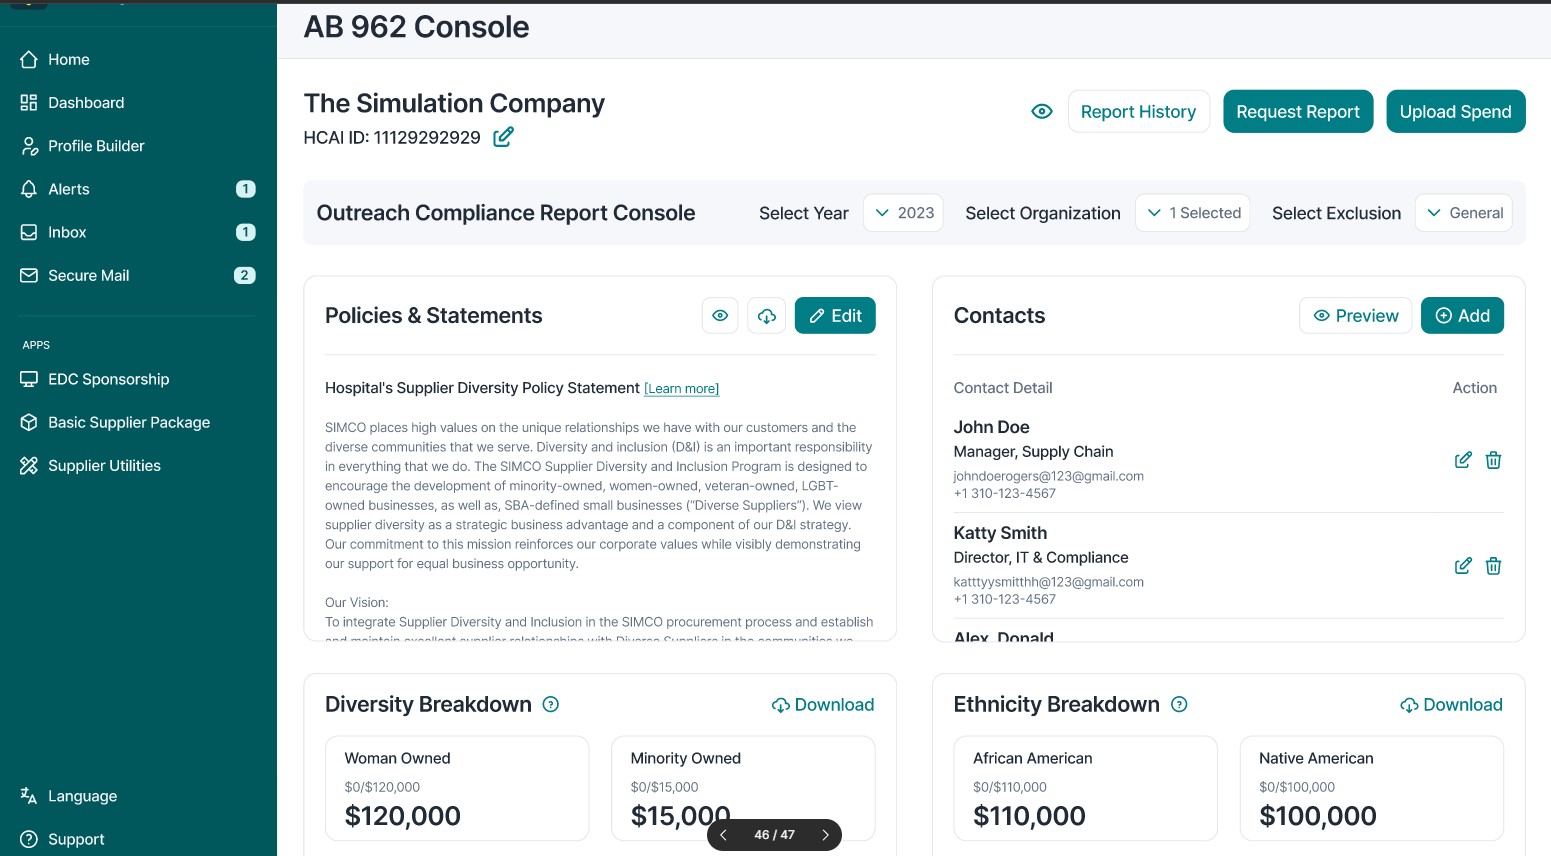Open the Select Year 2023 dropdown
The height and width of the screenshot is (856, 1551).
pyautogui.click(x=903, y=213)
